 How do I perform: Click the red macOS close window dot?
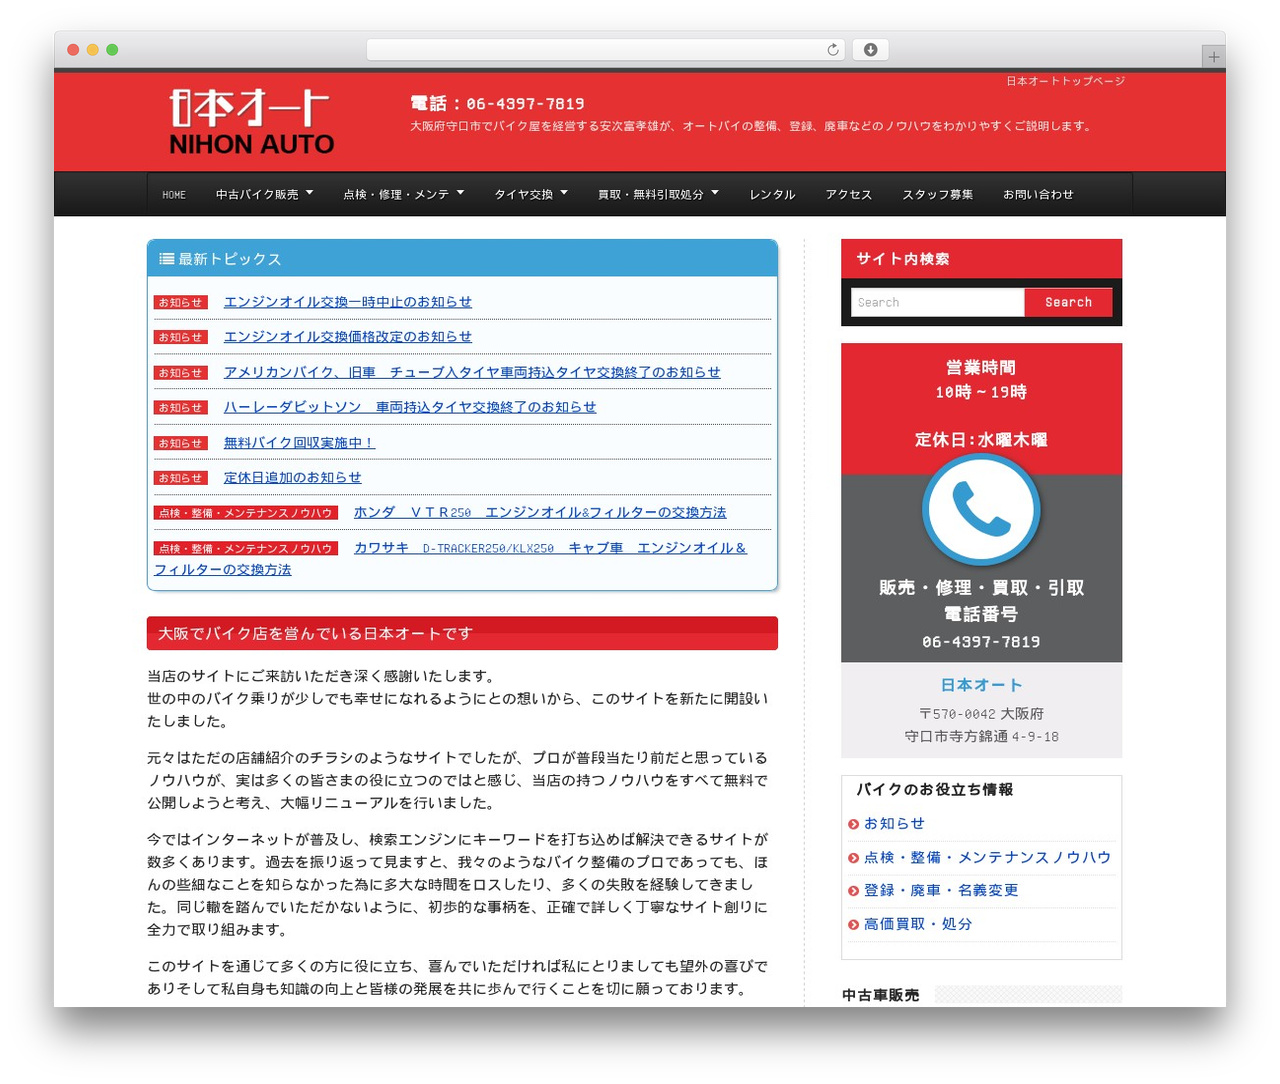pos(73,50)
